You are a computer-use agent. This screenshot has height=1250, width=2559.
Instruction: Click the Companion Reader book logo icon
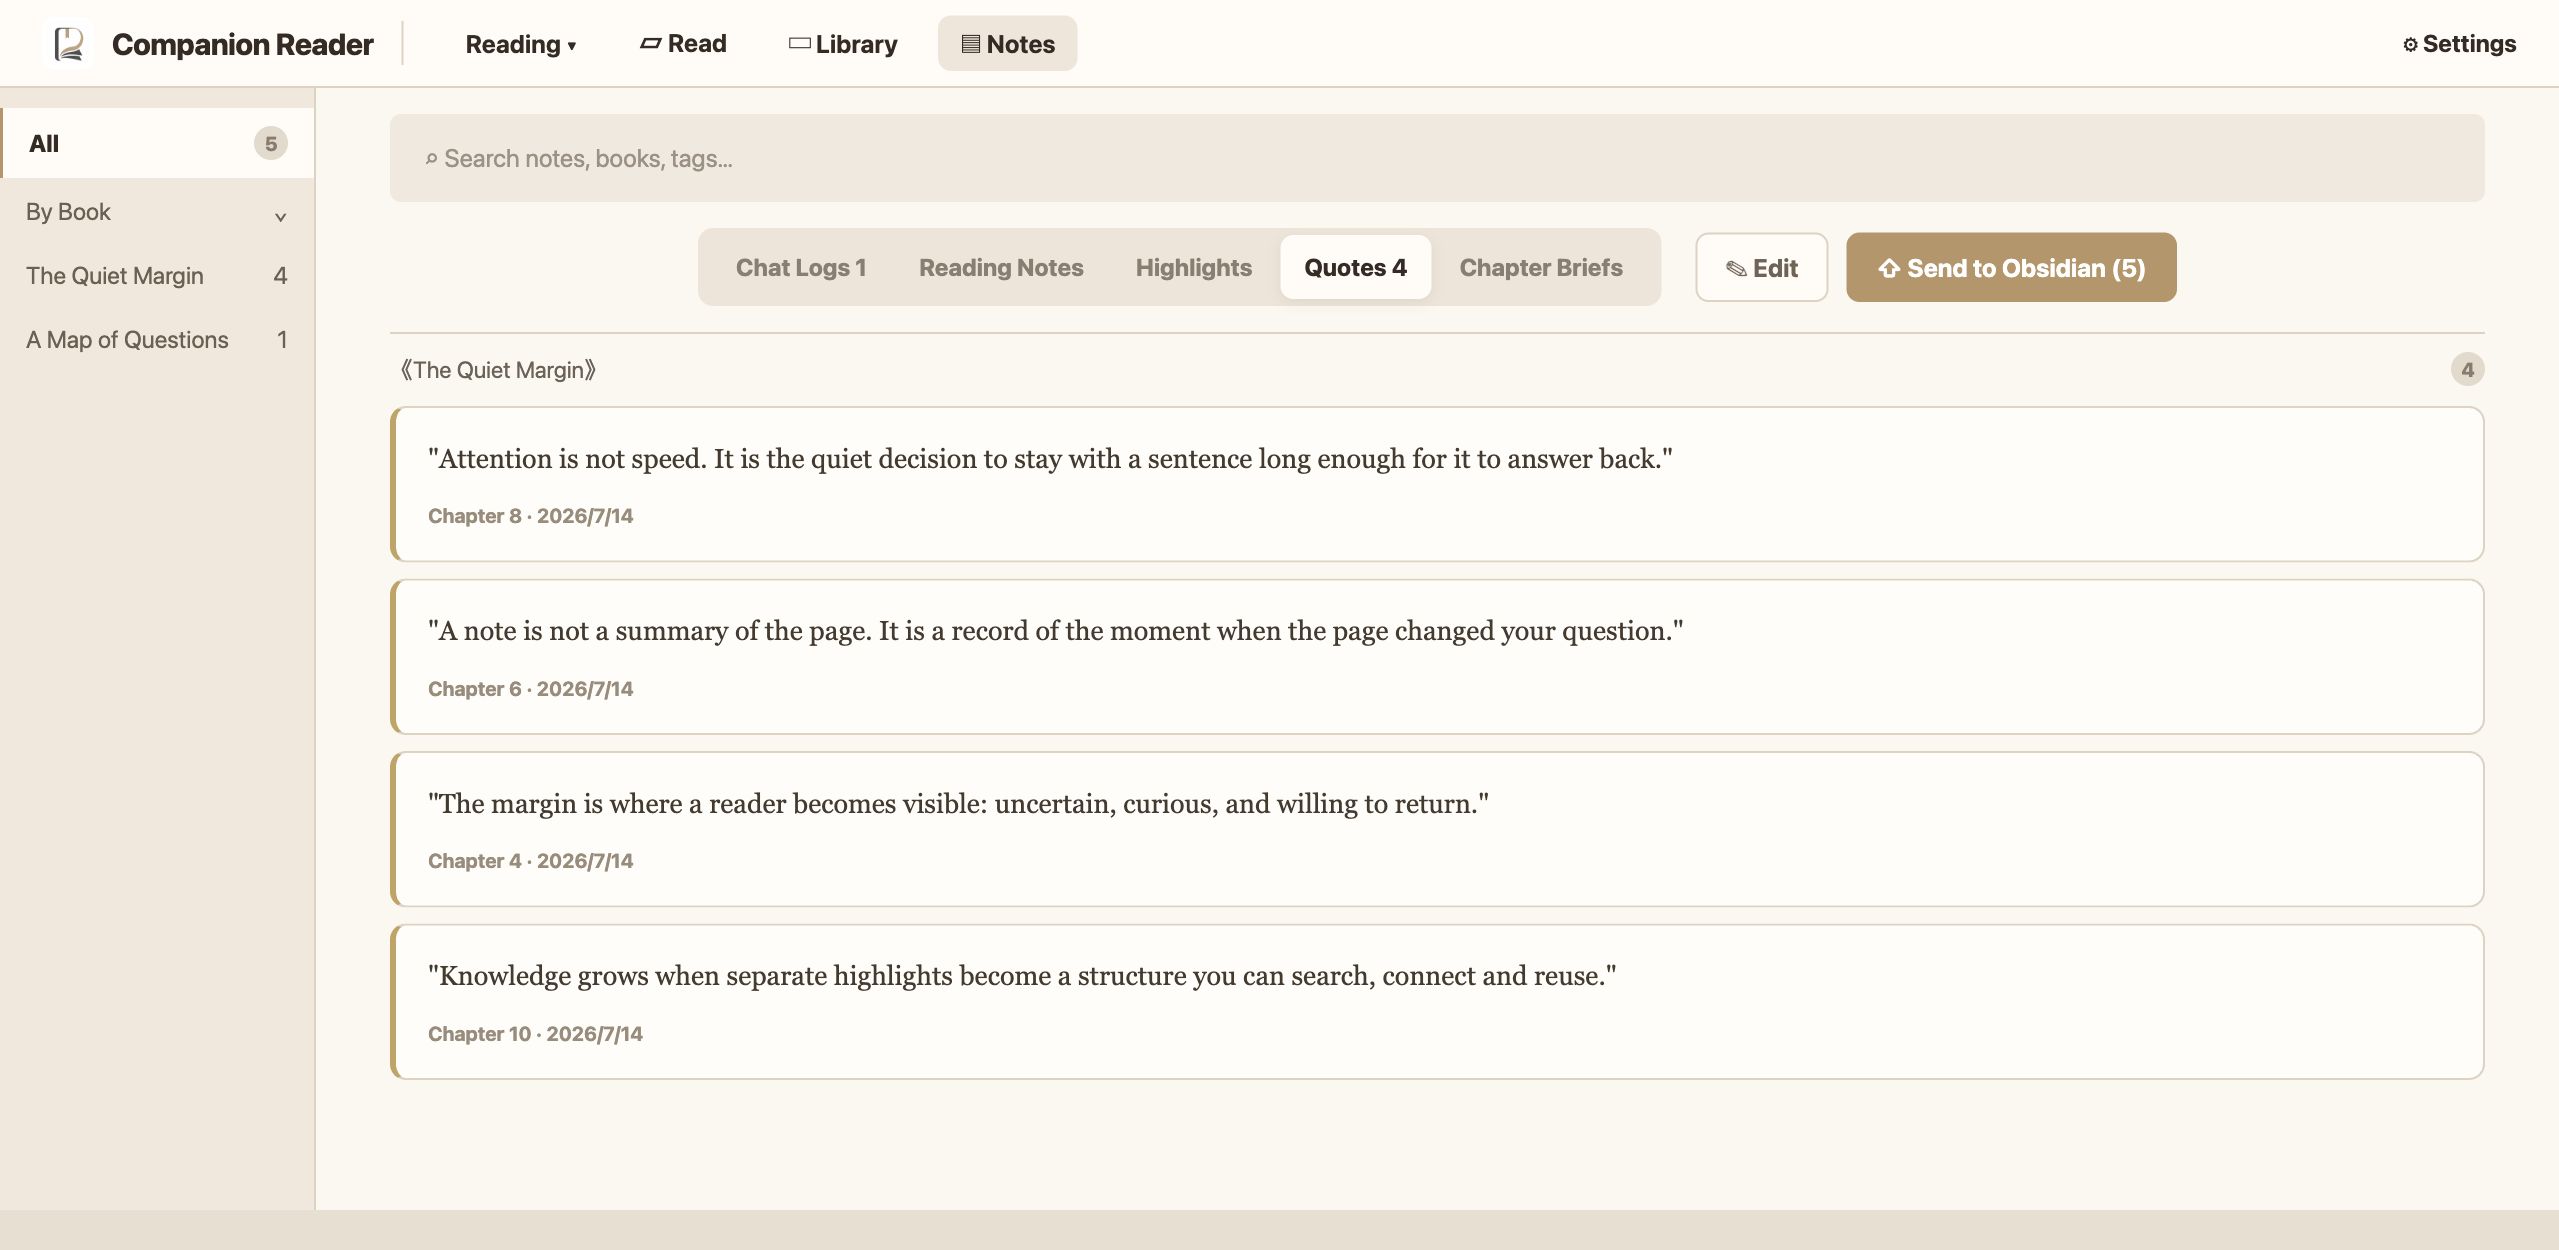[x=69, y=44]
